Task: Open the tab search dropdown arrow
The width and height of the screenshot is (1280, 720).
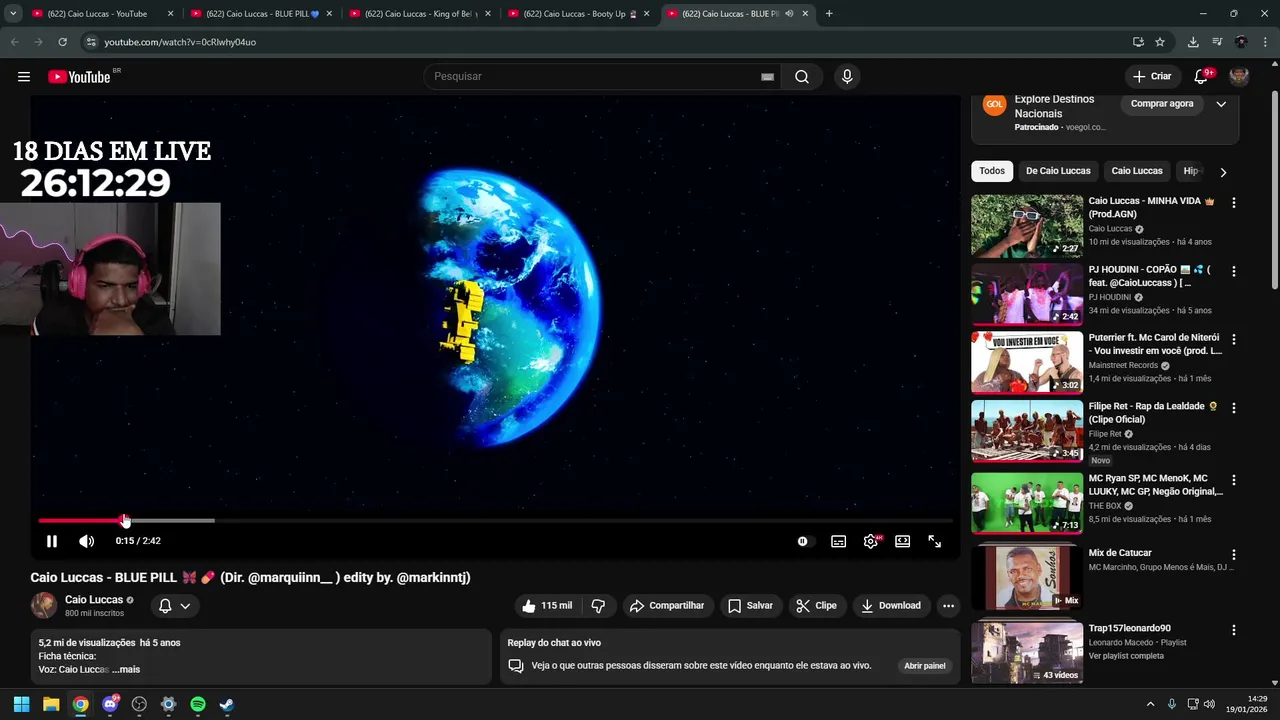Action: [13, 14]
